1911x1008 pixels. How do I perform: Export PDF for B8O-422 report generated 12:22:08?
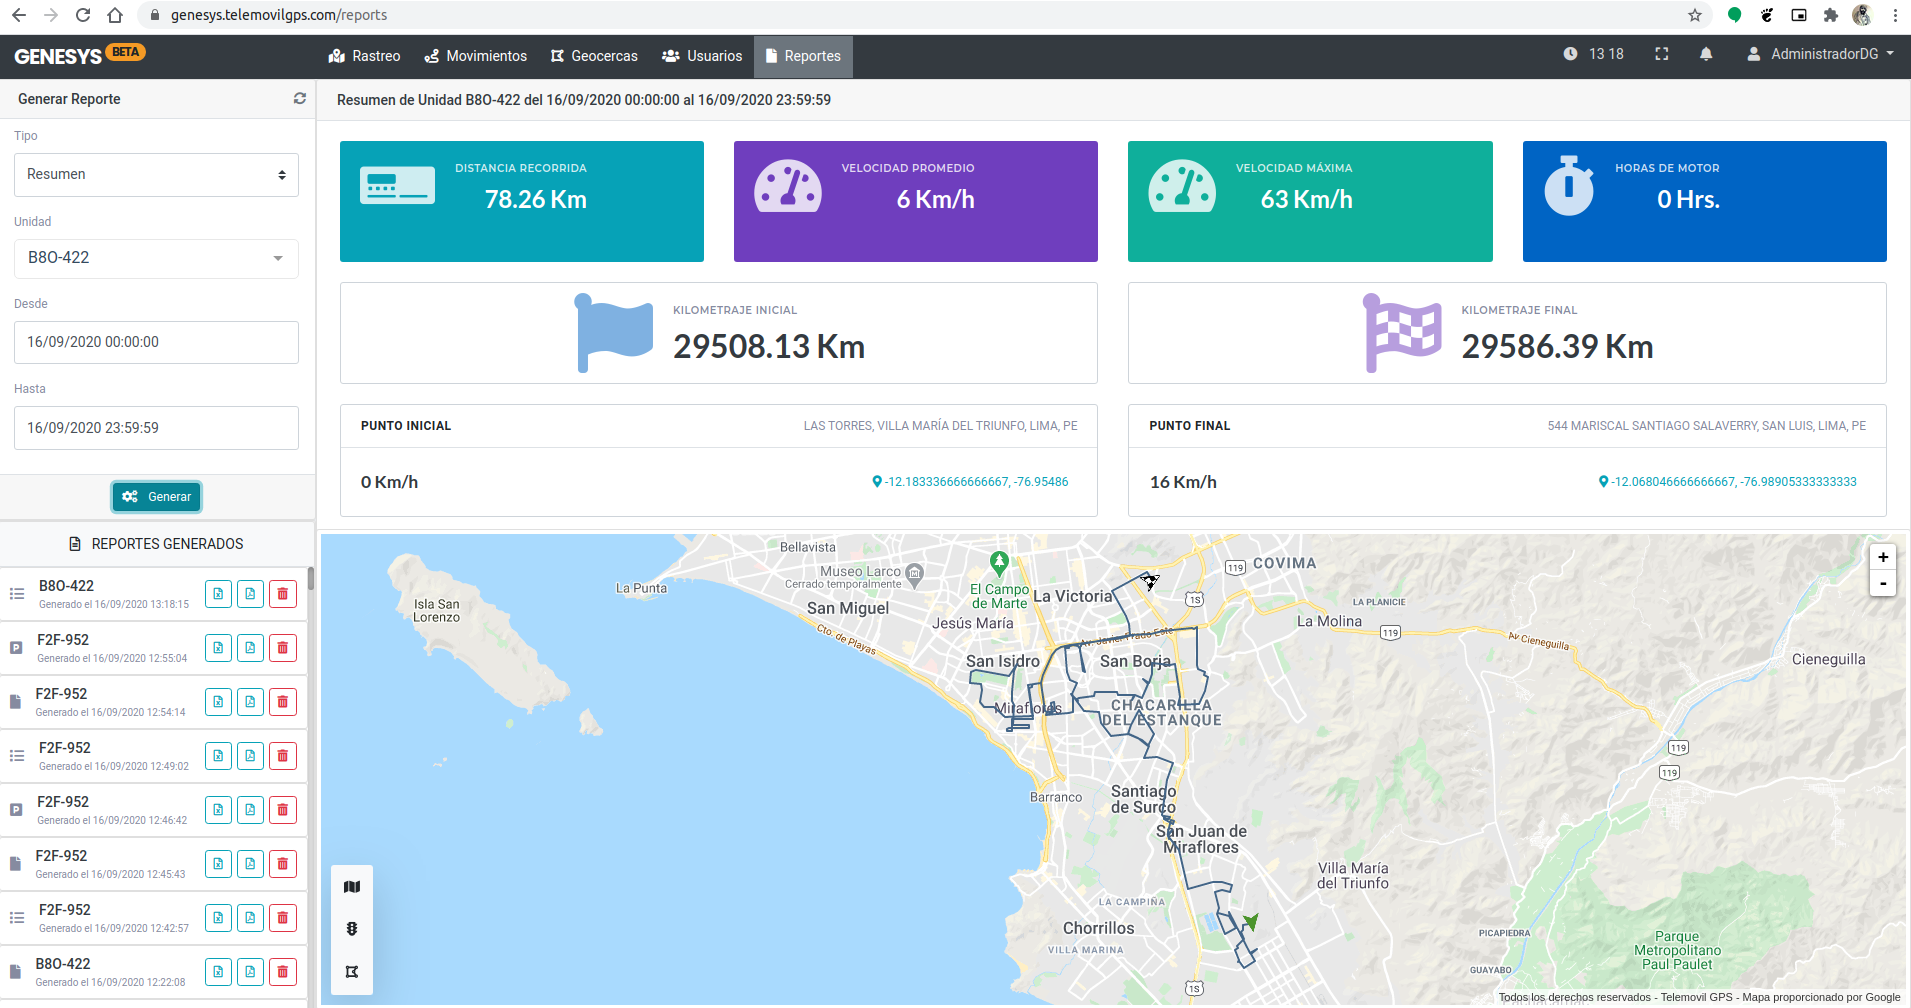pos(250,972)
